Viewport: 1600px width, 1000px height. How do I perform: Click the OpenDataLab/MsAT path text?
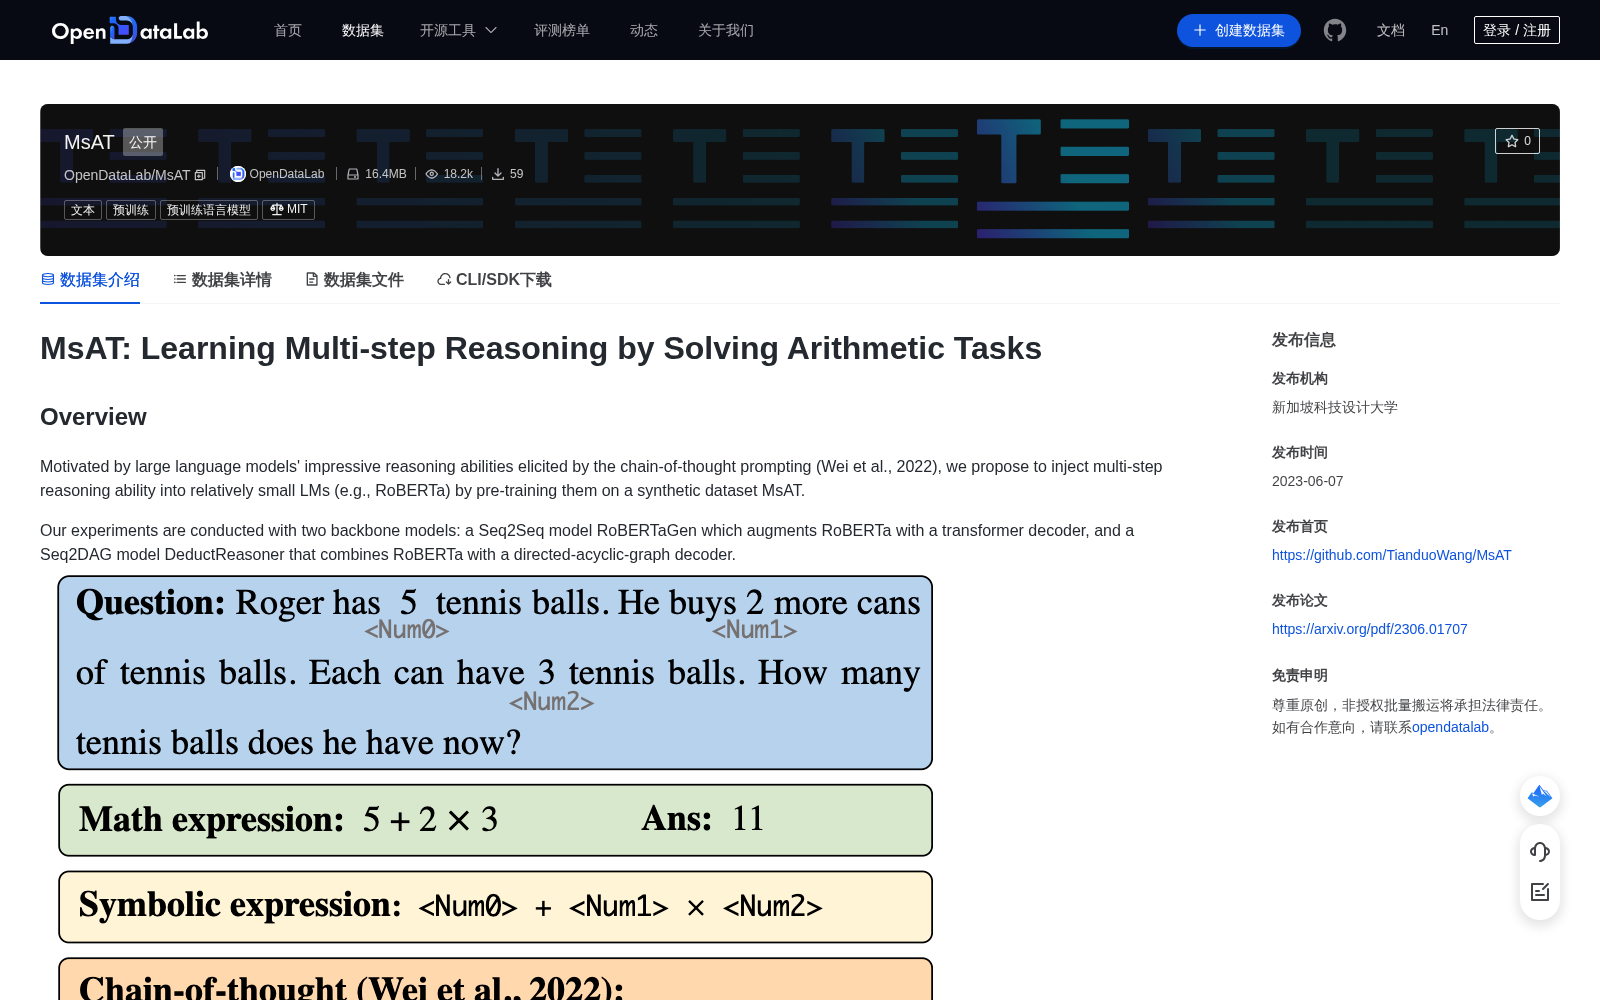coord(127,175)
